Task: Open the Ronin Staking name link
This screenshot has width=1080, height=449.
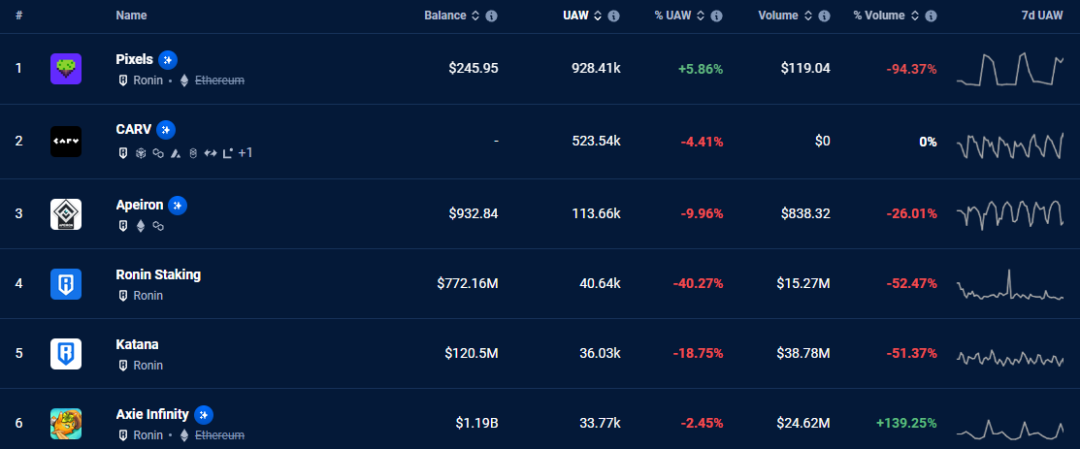Action: [158, 275]
